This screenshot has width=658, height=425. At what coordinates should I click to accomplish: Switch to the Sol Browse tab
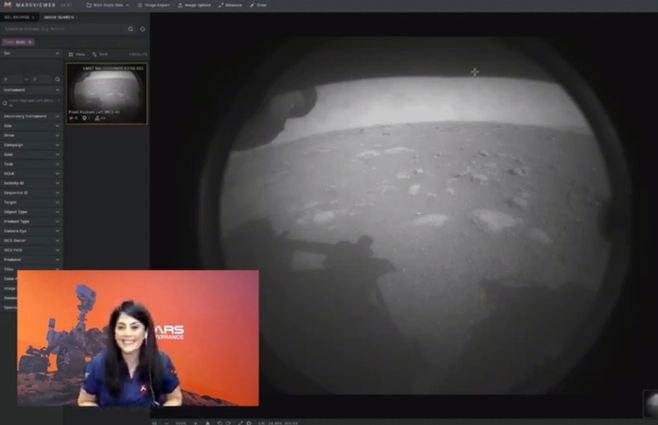click(x=16, y=17)
